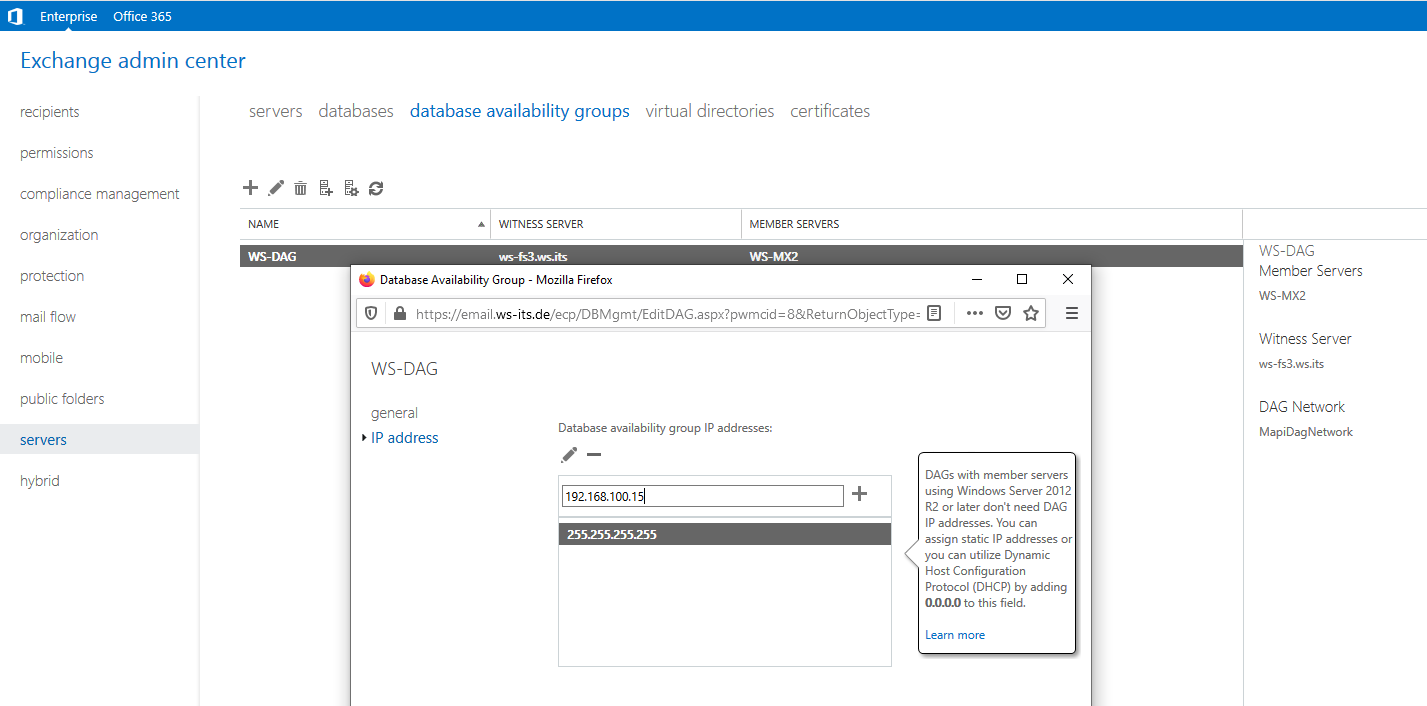Select WS-DAG row in table
Viewport: 1427px width, 706px height.
pyautogui.click(x=740, y=256)
